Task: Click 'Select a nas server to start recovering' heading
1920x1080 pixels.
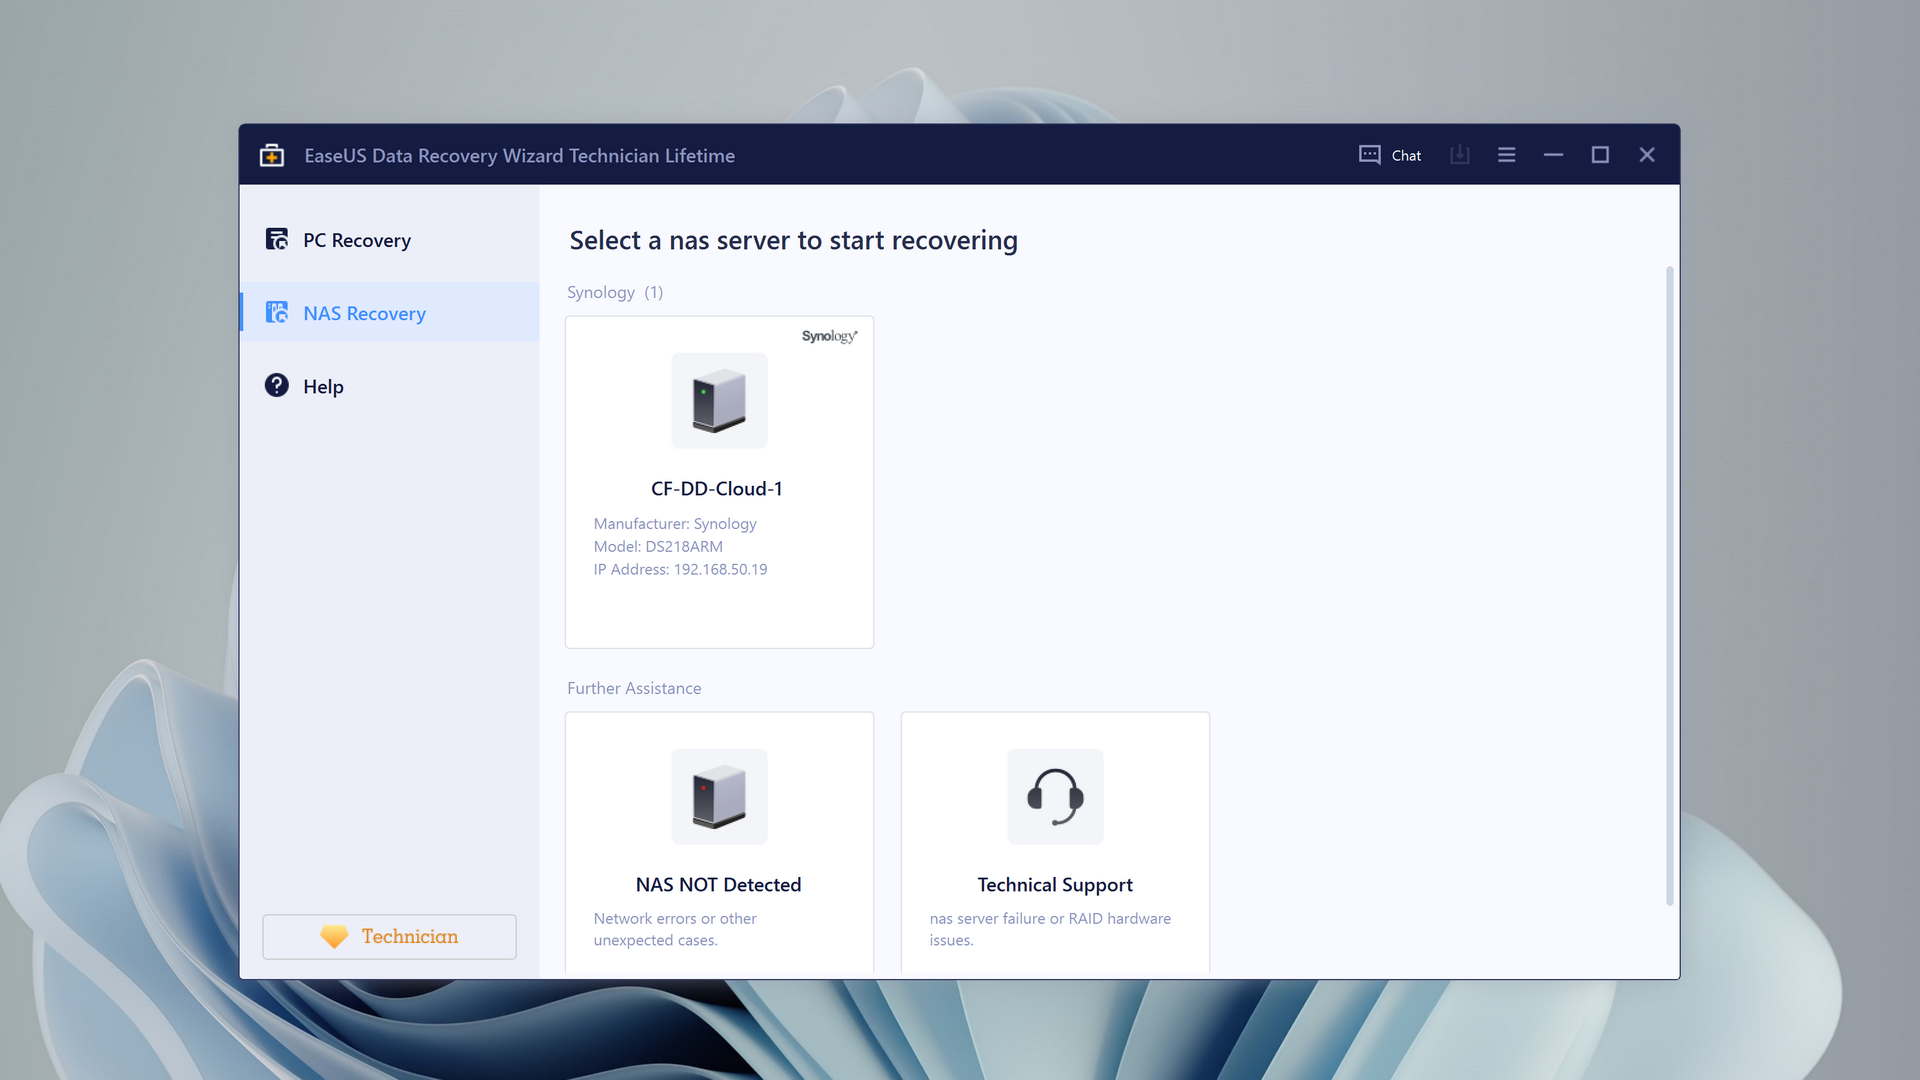Action: pyautogui.click(x=794, y=240)
